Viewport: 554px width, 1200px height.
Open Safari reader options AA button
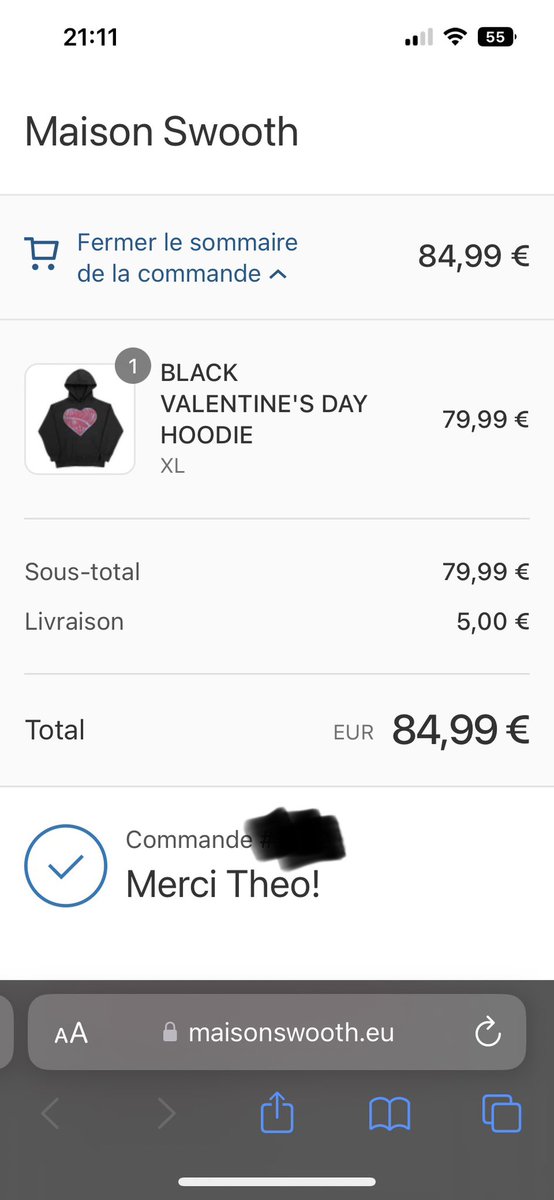[71, 1033]
